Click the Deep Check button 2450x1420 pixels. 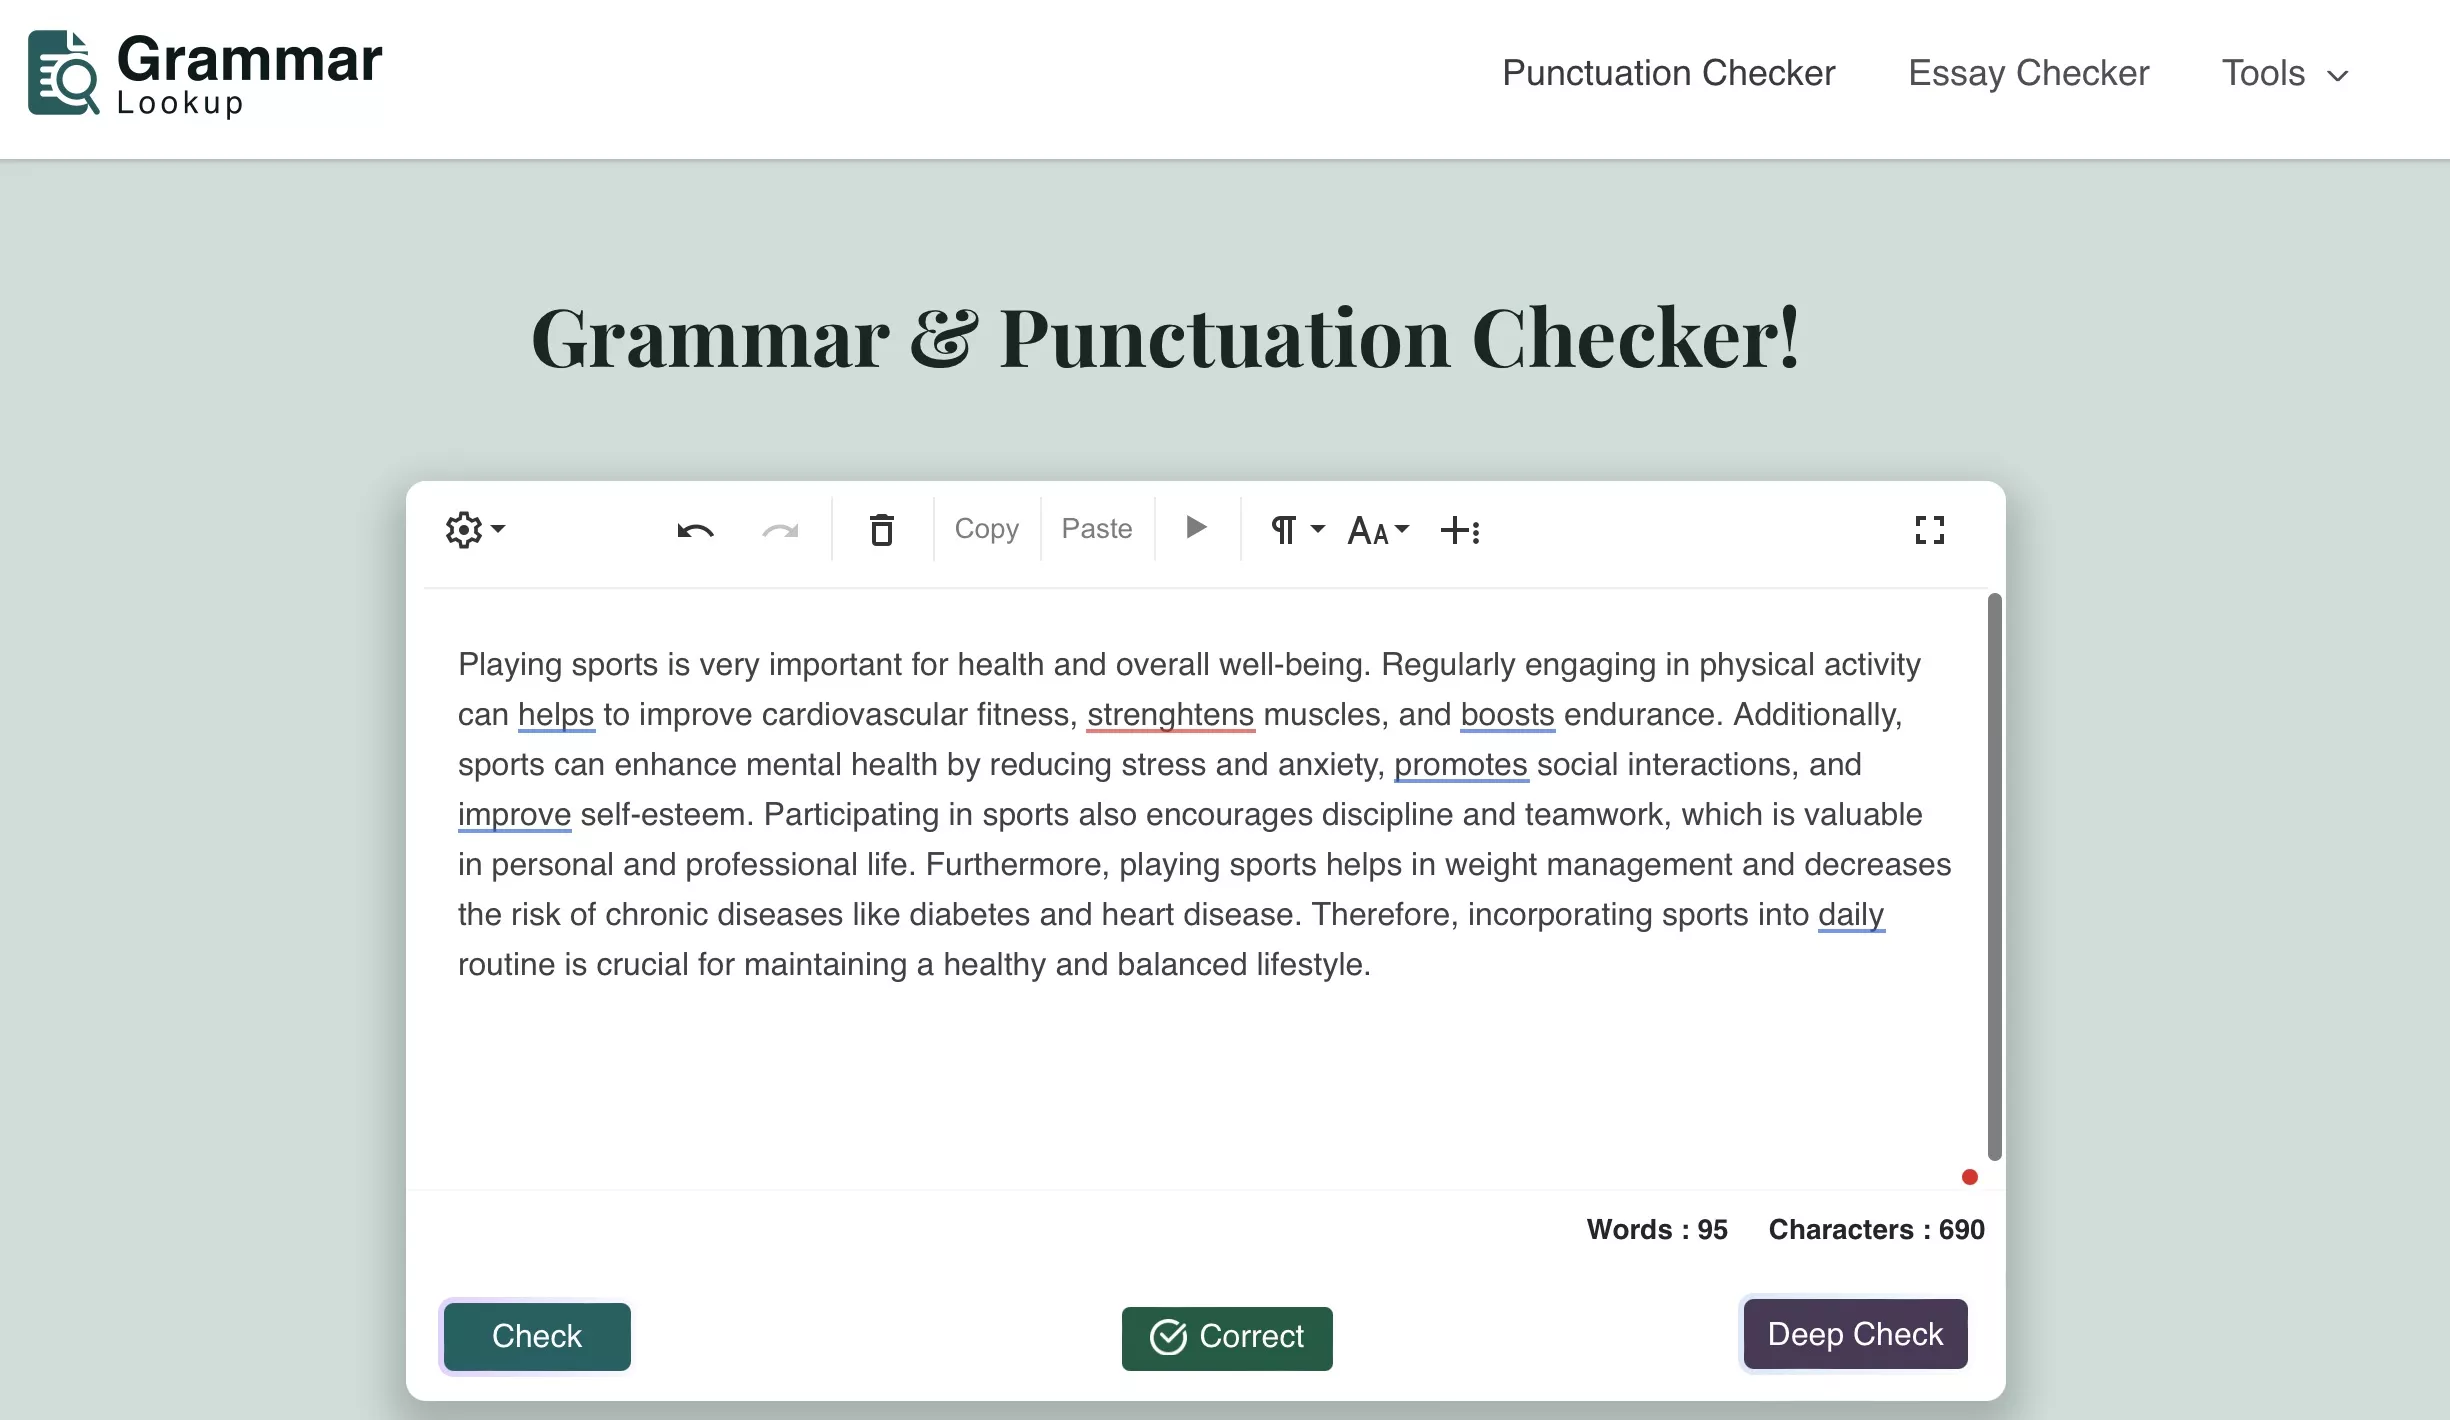pyautogui.click(x=1855, y=1335)
